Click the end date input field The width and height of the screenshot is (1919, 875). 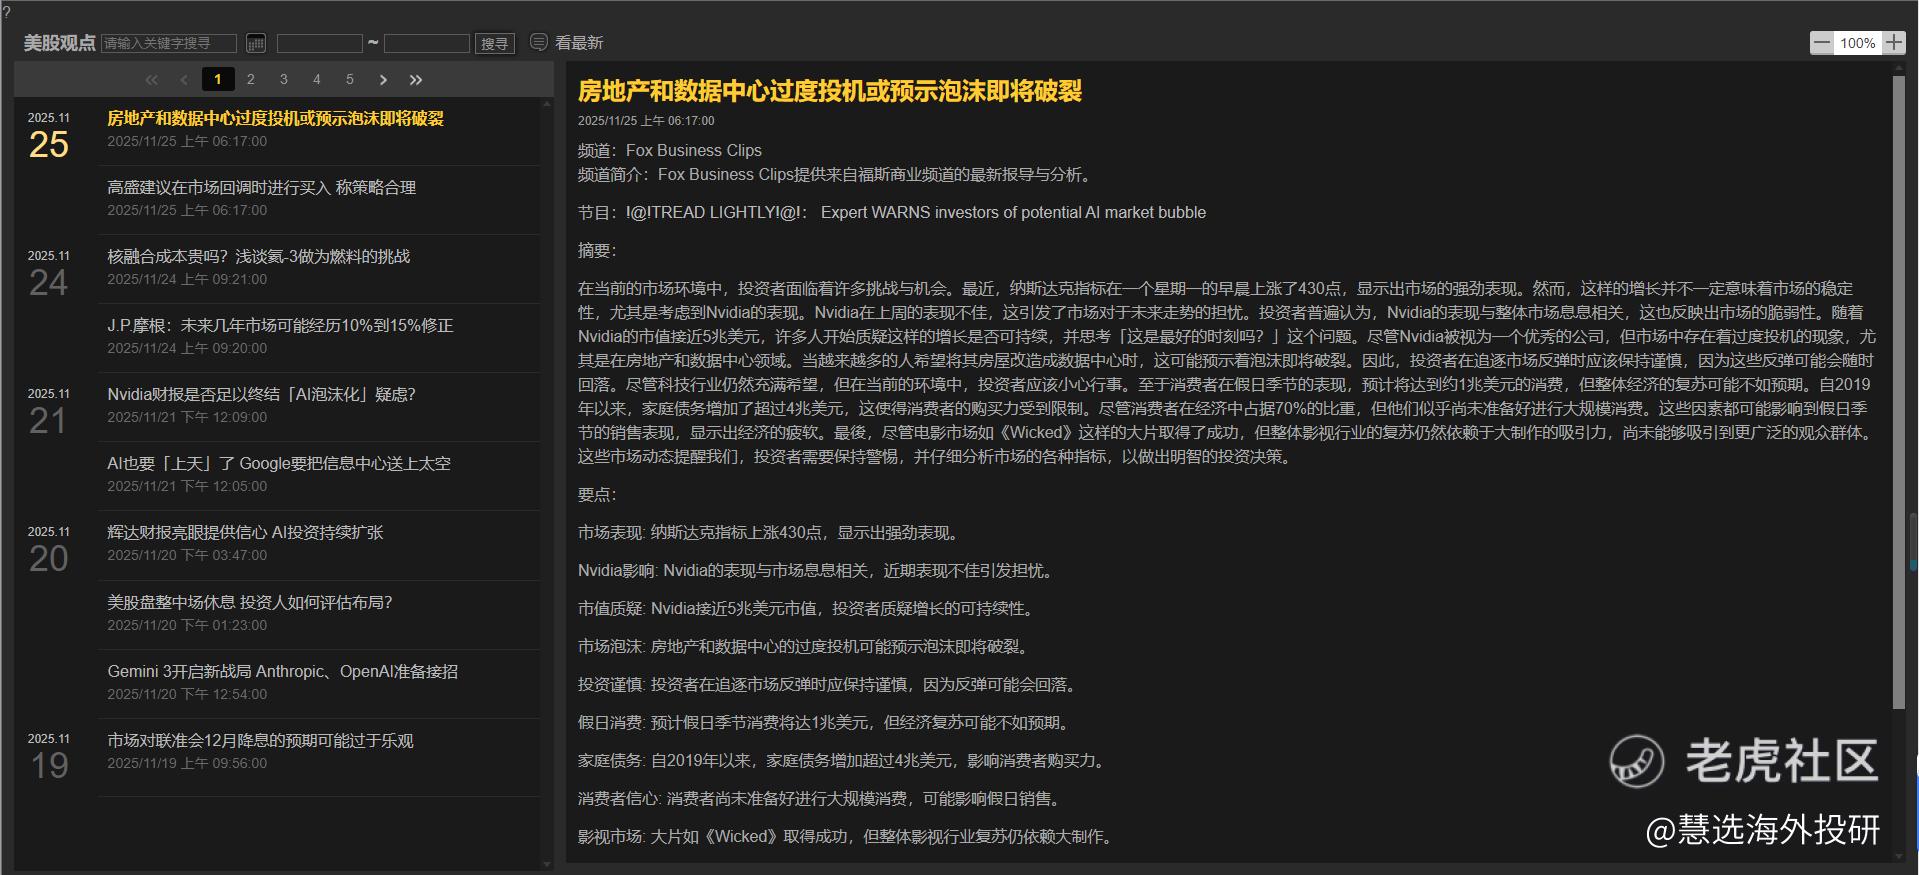[x=427, y=43]
